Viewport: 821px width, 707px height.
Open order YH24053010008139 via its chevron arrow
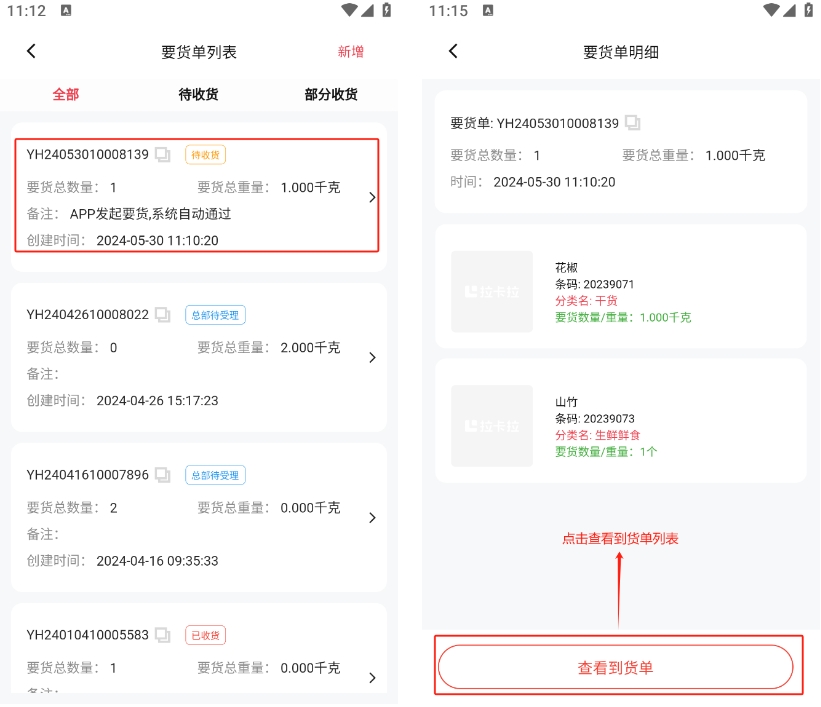pyautogui.click(x=372, y=198)
